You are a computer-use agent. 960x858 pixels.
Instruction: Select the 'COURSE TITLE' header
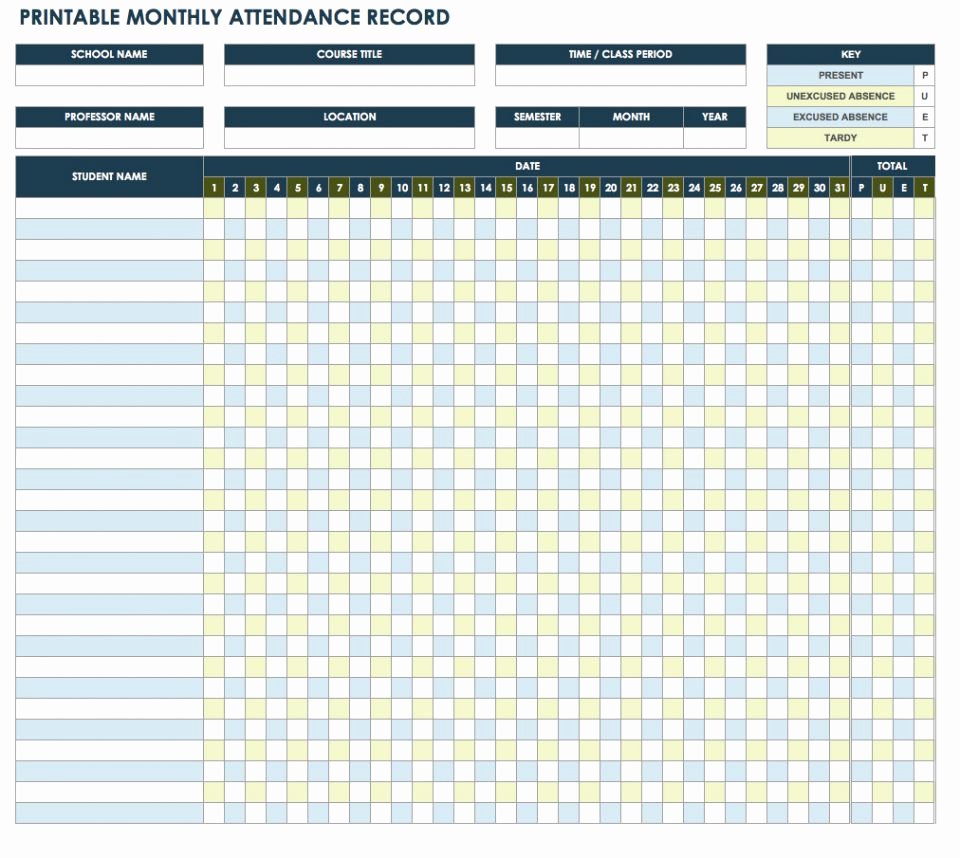349,55
